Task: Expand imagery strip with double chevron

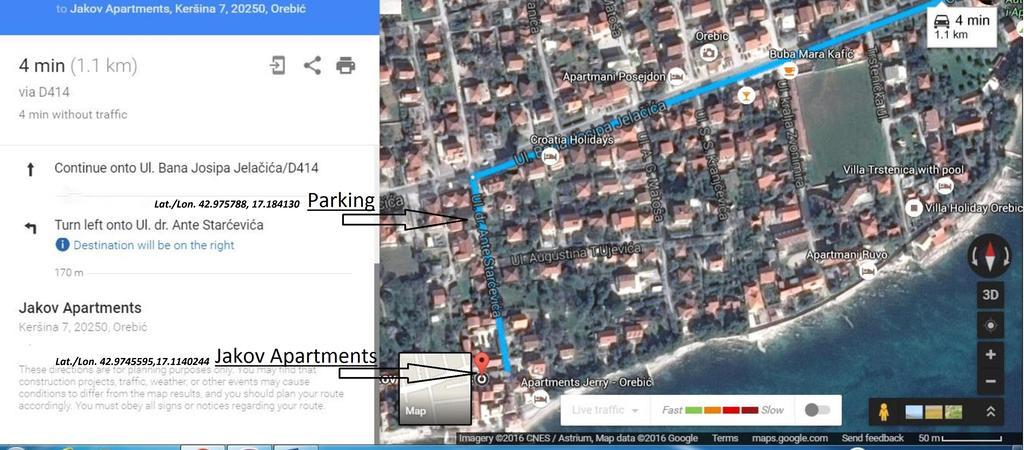Action: tap(991, 411)
